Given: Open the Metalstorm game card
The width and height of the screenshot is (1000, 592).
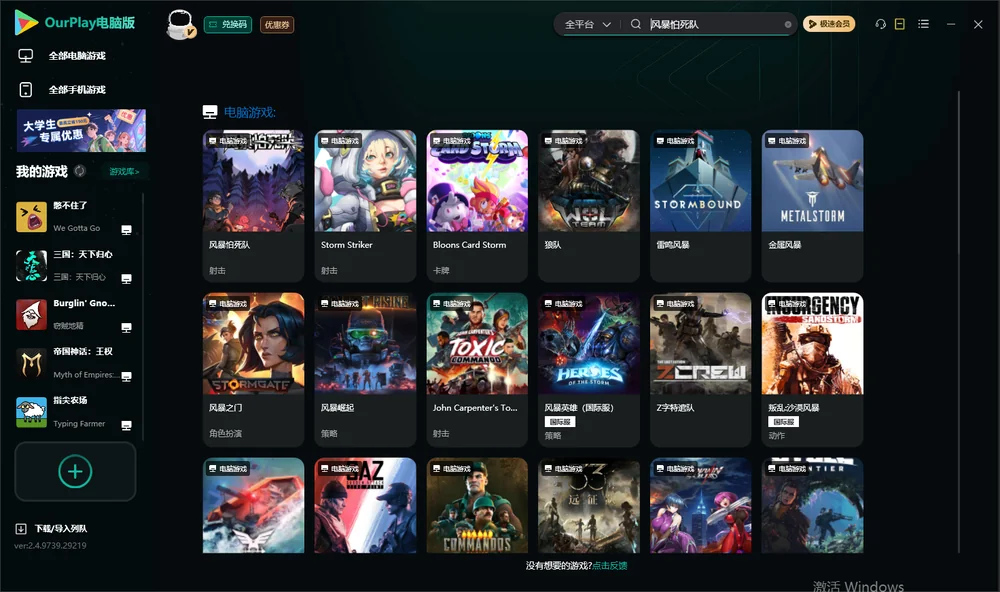Looking at the screenshot, I should tap(812, 205).
